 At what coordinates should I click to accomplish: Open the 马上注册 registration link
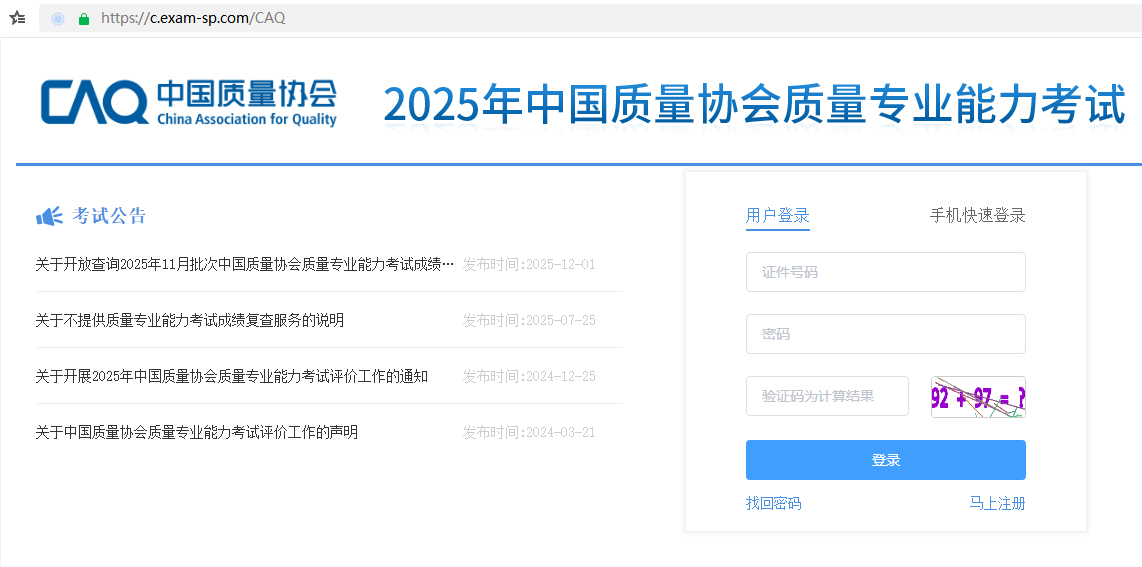pos(997,503)
